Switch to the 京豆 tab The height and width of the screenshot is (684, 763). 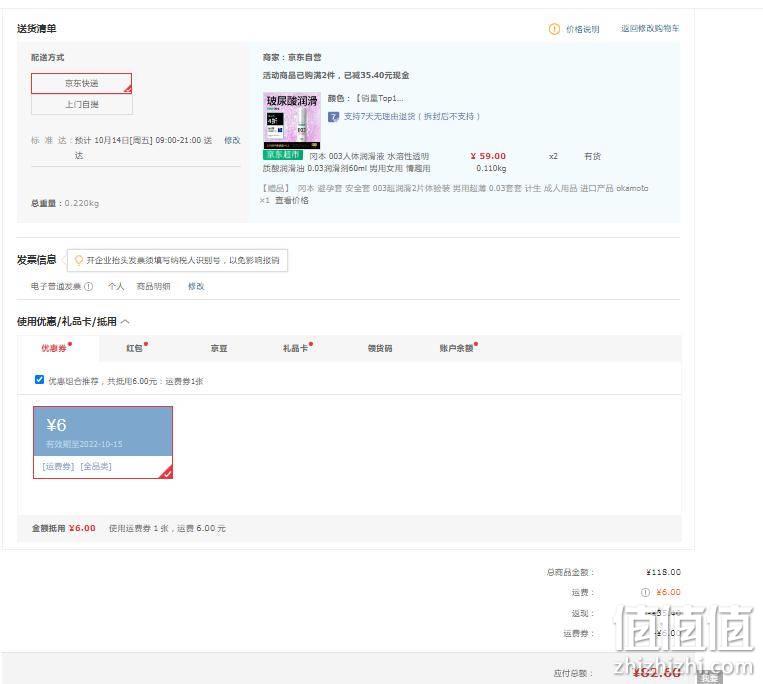pyautogui.click(x=219, y=348)
